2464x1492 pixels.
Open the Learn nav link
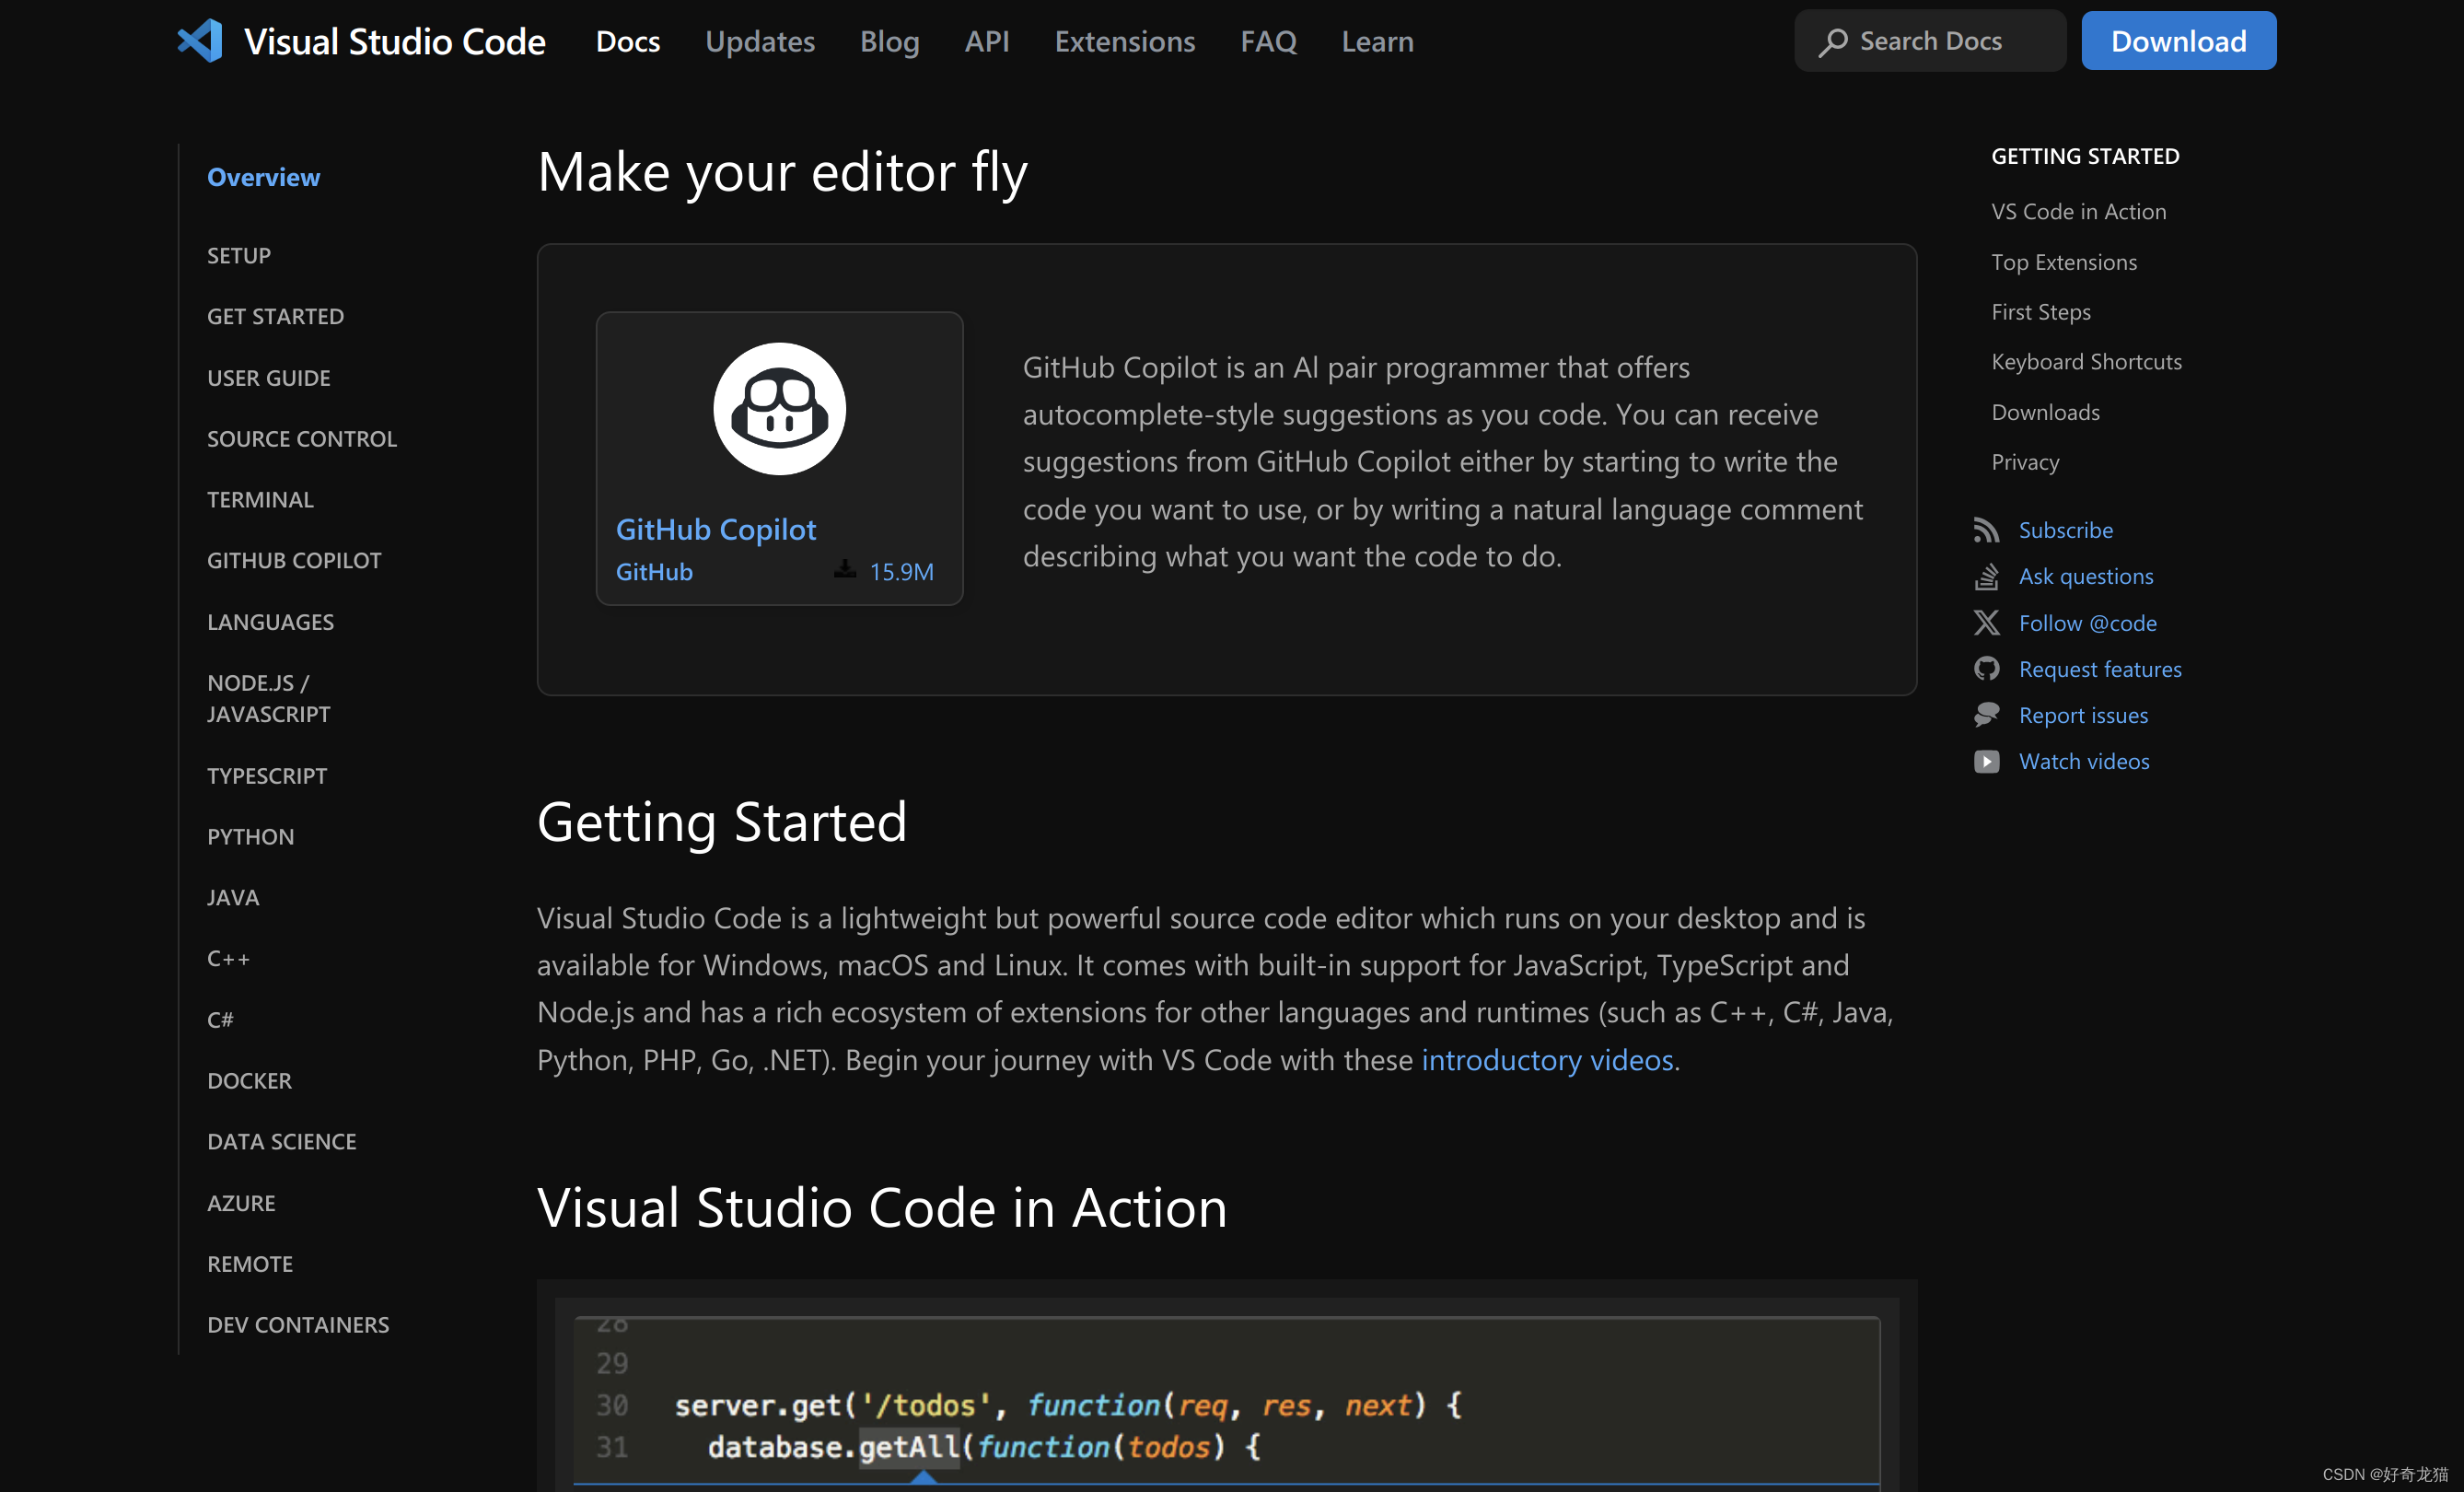pos(1377,41)
